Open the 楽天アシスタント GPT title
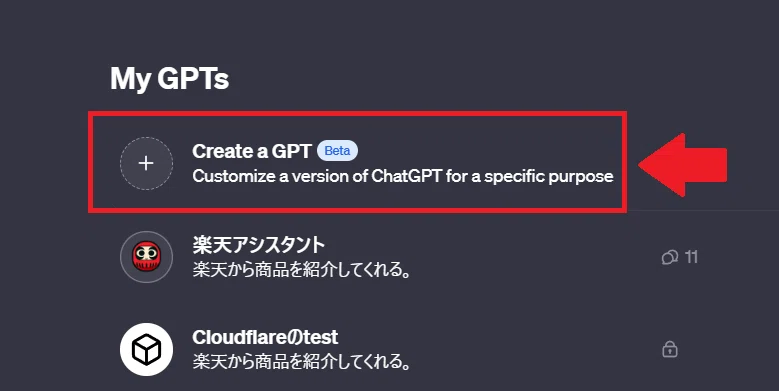Image resolution: width=779 pixels, height=391 pixels. point(258,244)
